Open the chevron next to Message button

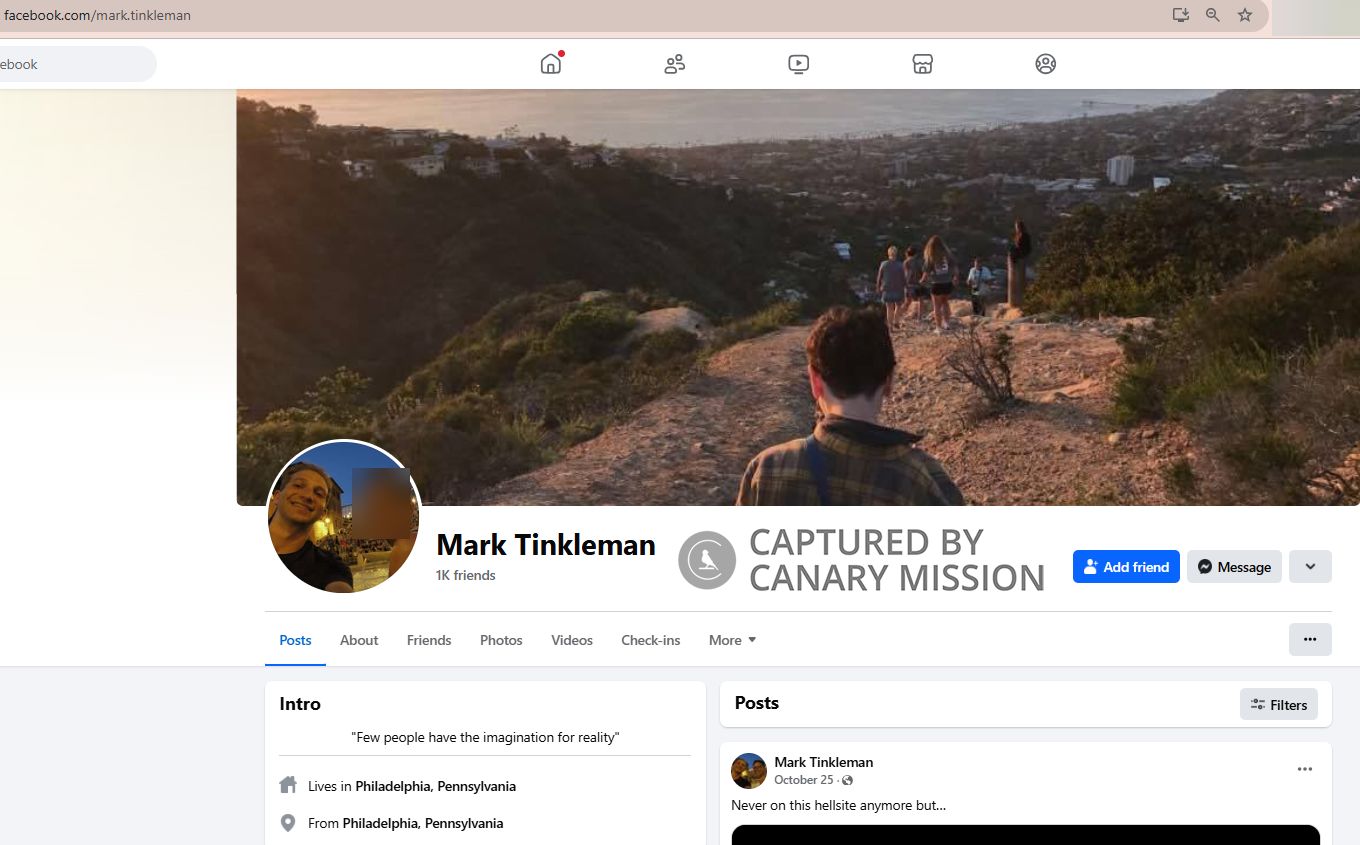pyautogui.click(x=1310, y=566)
